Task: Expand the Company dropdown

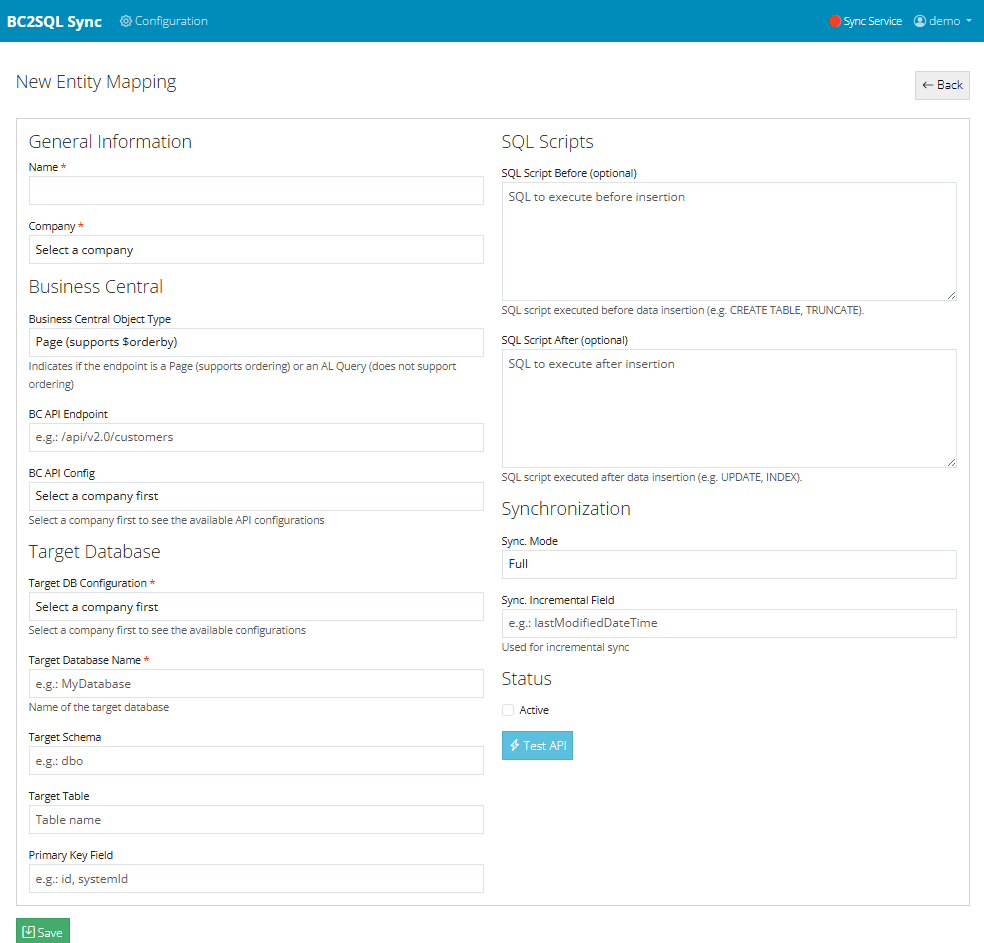Action: (256, 250)
